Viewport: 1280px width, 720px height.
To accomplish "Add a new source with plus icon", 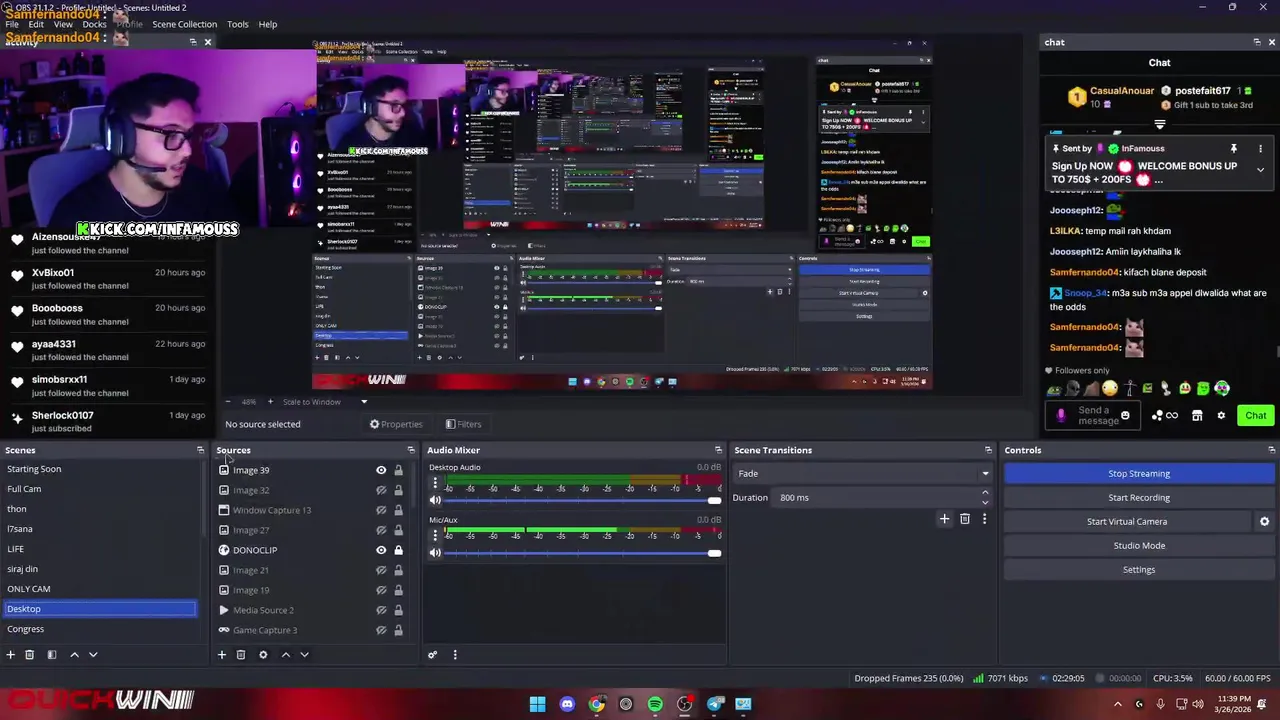I will tap(222, 655).
